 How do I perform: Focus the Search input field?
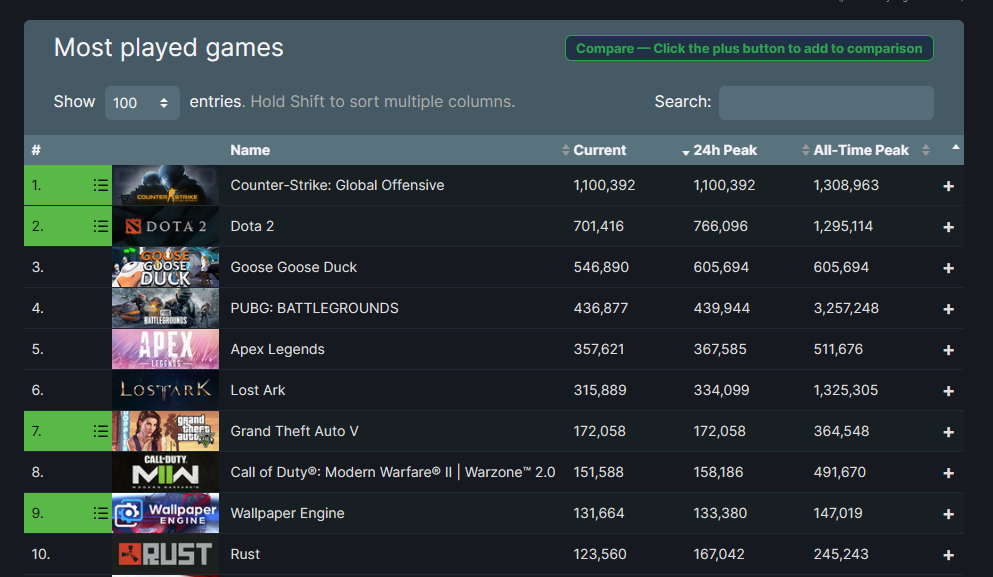[826, 103]
